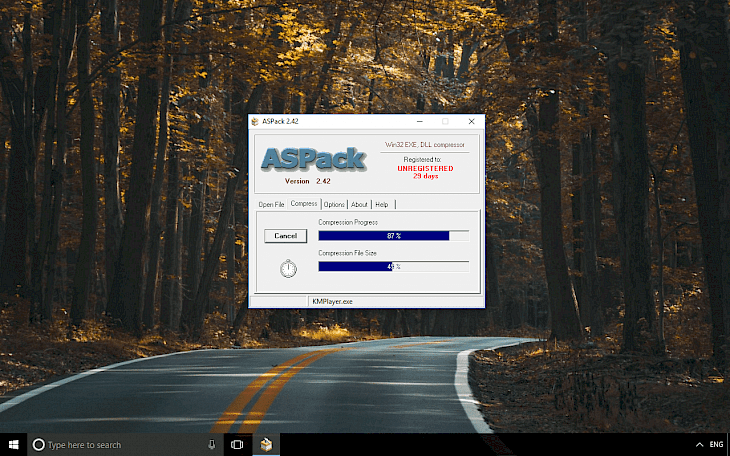Minimize the ASPack window
The image size is (730, 456).
click(x=419, y=122)
